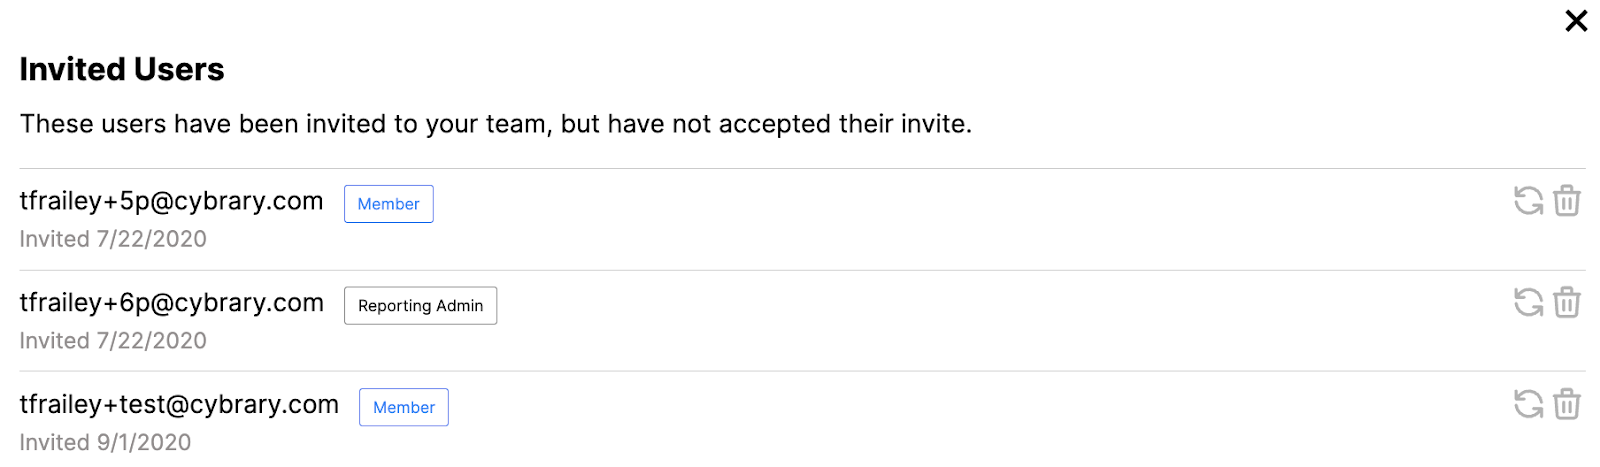The height and width of the screenshot is (467, 1600).
Task: Select the tfrailey+test@cybrary.com email
Action: (x=179, y=405)
